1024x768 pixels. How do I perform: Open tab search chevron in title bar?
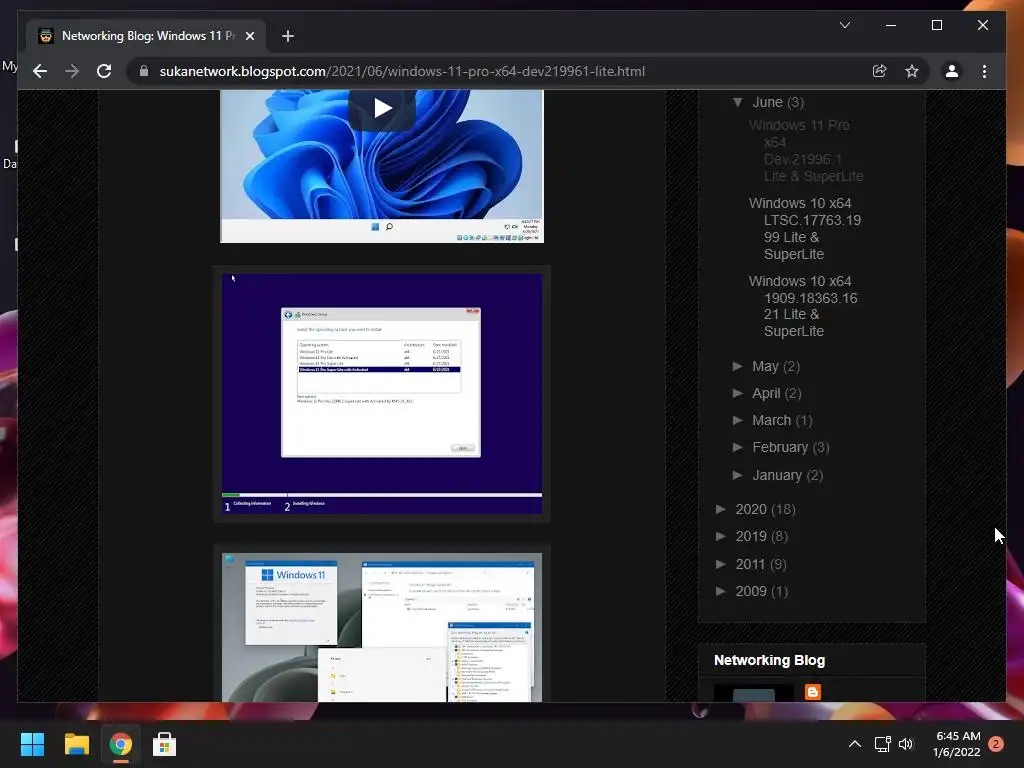tap(844, 25)
